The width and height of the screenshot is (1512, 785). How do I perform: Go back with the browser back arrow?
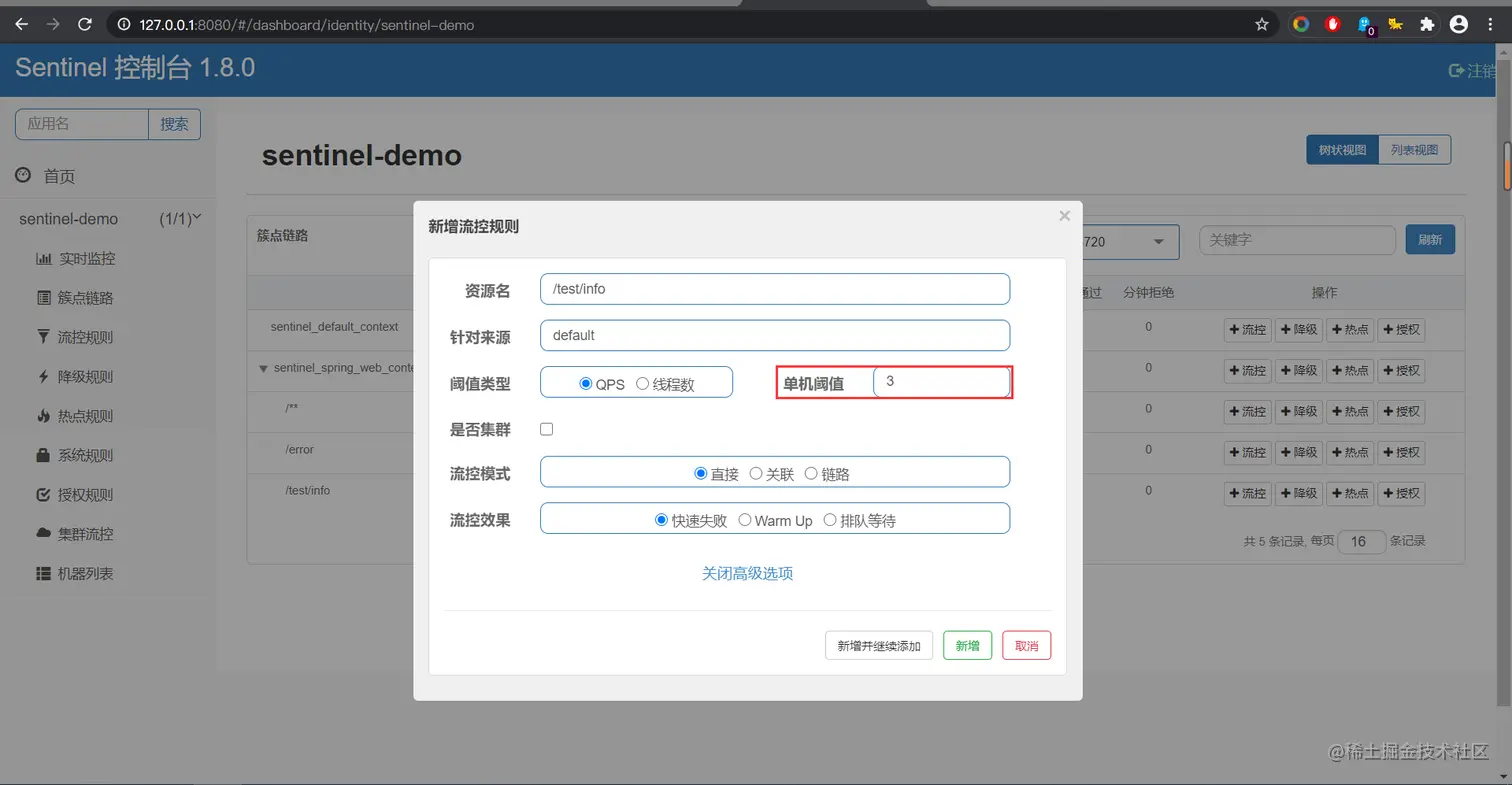pyautogui.click(x=22, y=24)
